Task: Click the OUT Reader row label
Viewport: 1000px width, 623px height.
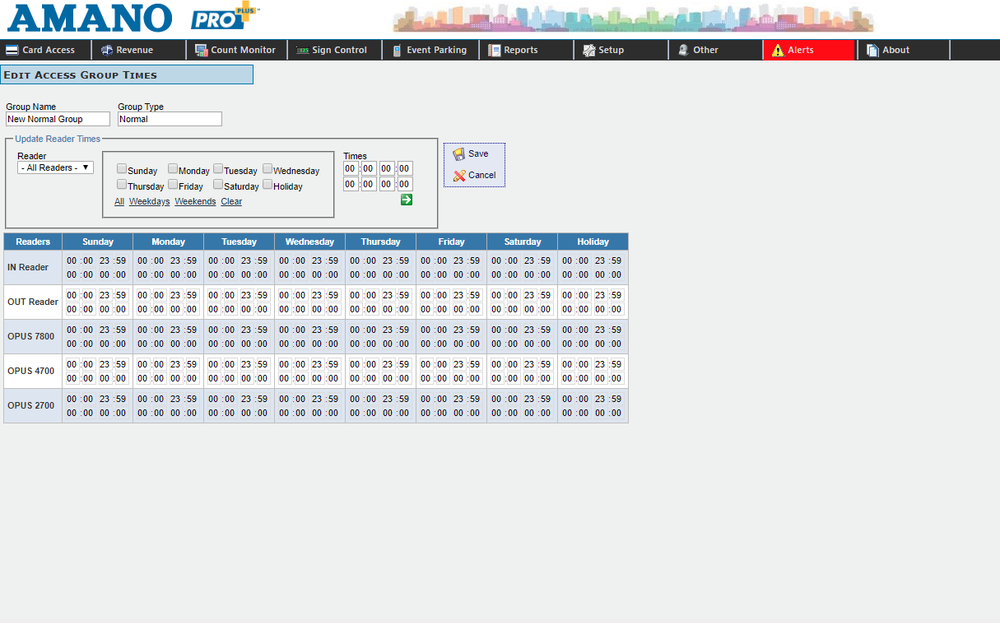Action: [x=33, y=302]
